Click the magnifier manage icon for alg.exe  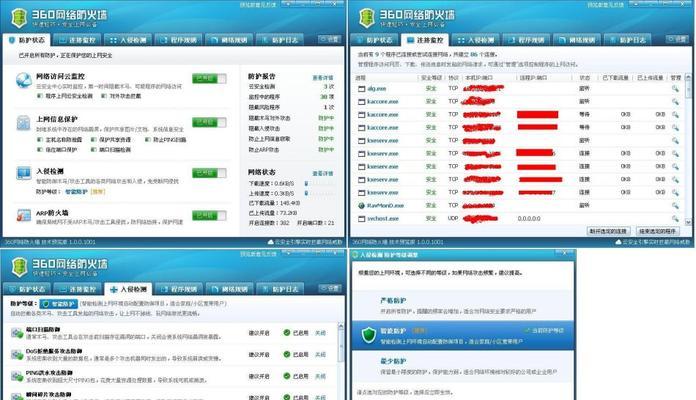coord(675,88)
